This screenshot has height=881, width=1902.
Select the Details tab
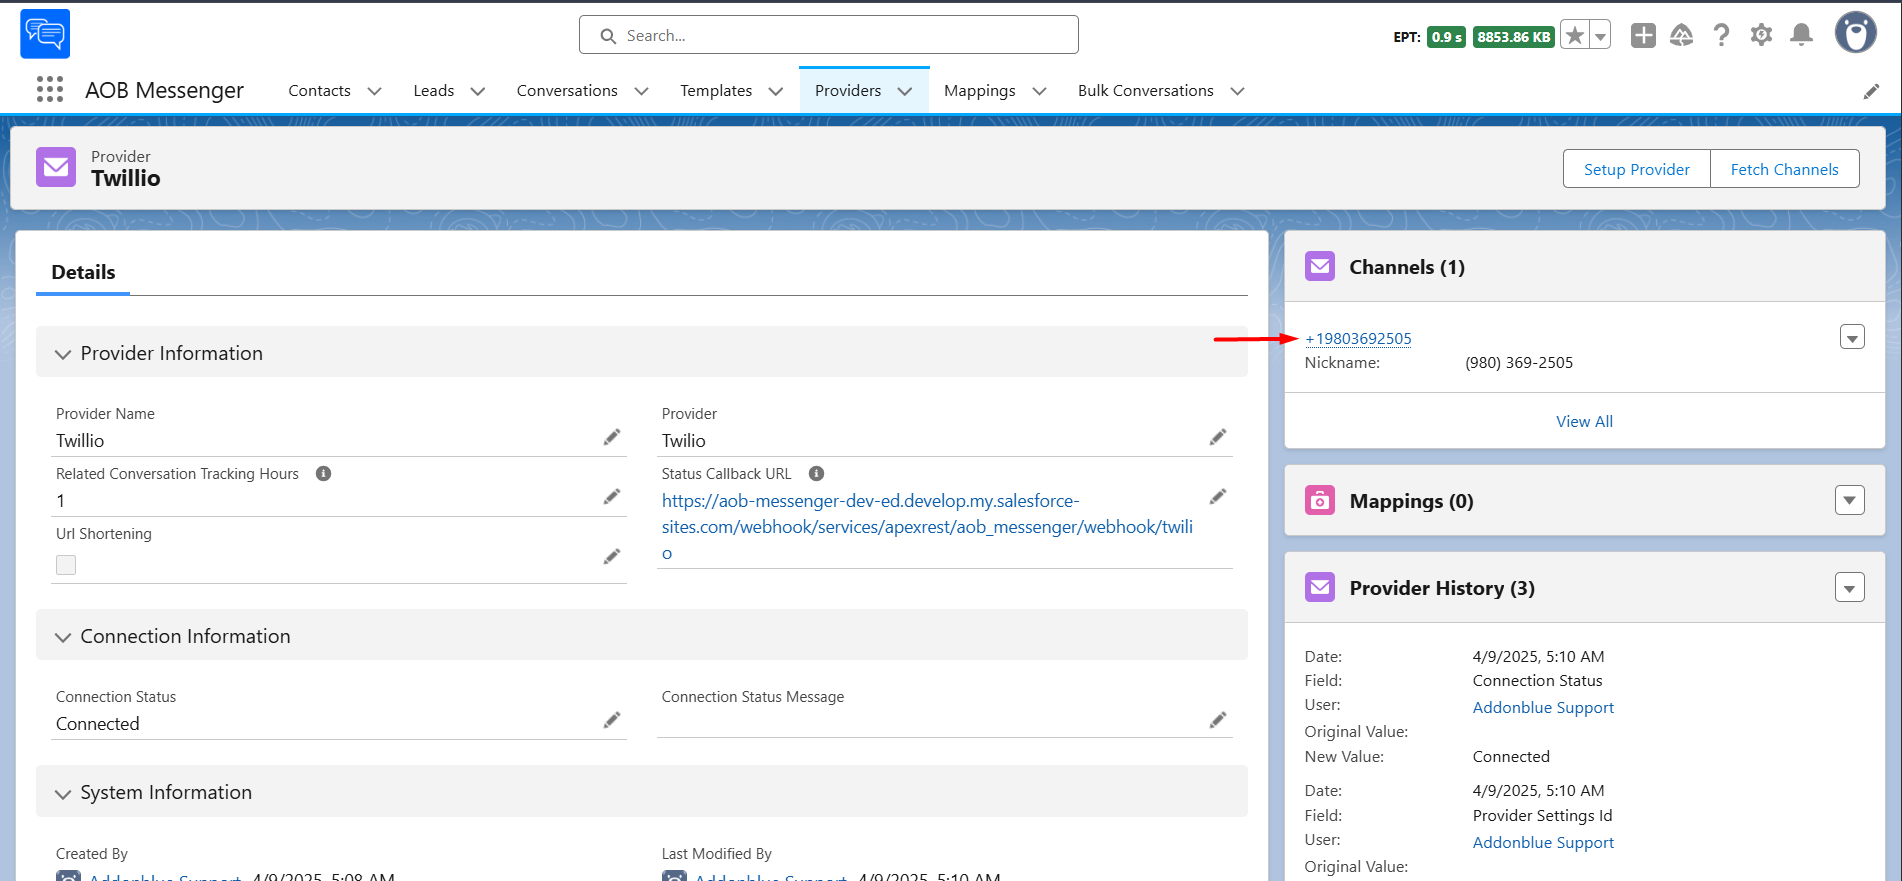[83, 272]
